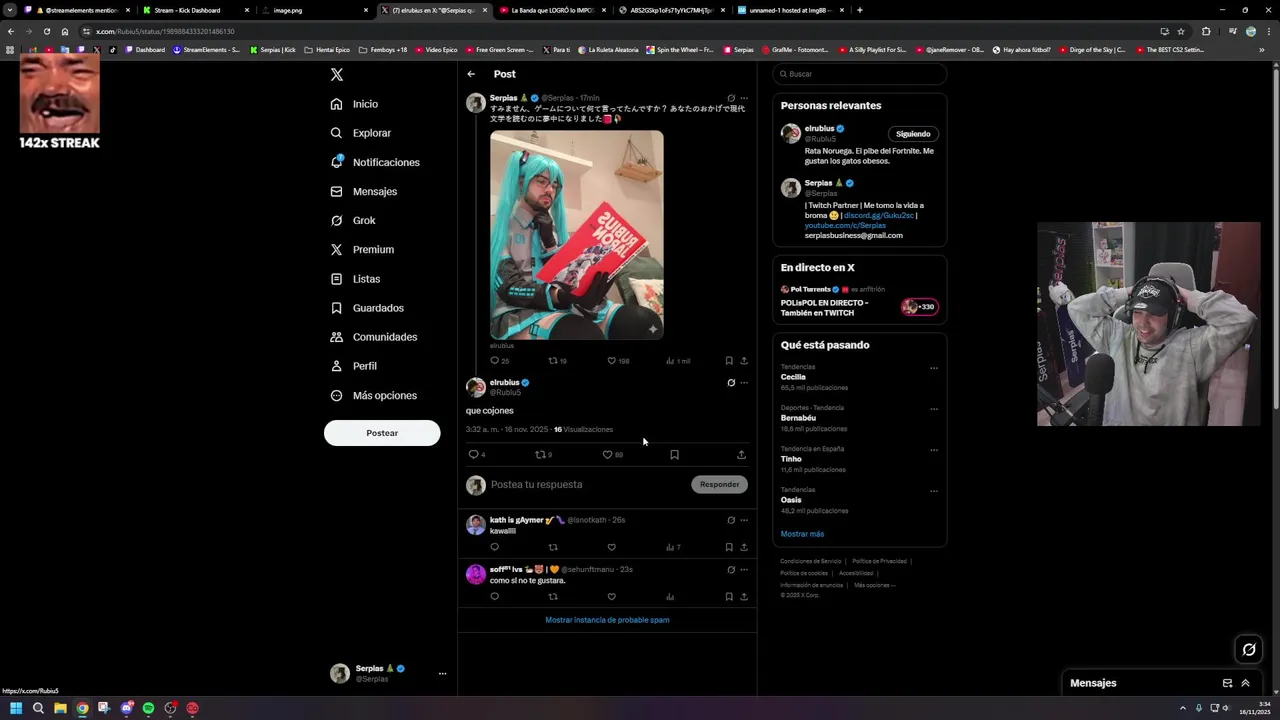Open the Windows Start menu
The height and width of the screenshot is (720, 1280).
point(16,708)
